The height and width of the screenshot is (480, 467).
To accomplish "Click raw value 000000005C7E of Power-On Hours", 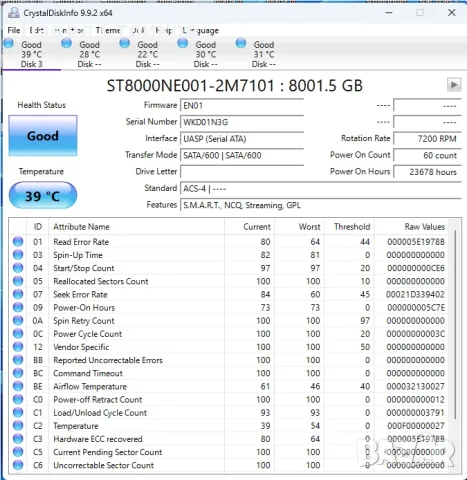I will tap(416, 307).
